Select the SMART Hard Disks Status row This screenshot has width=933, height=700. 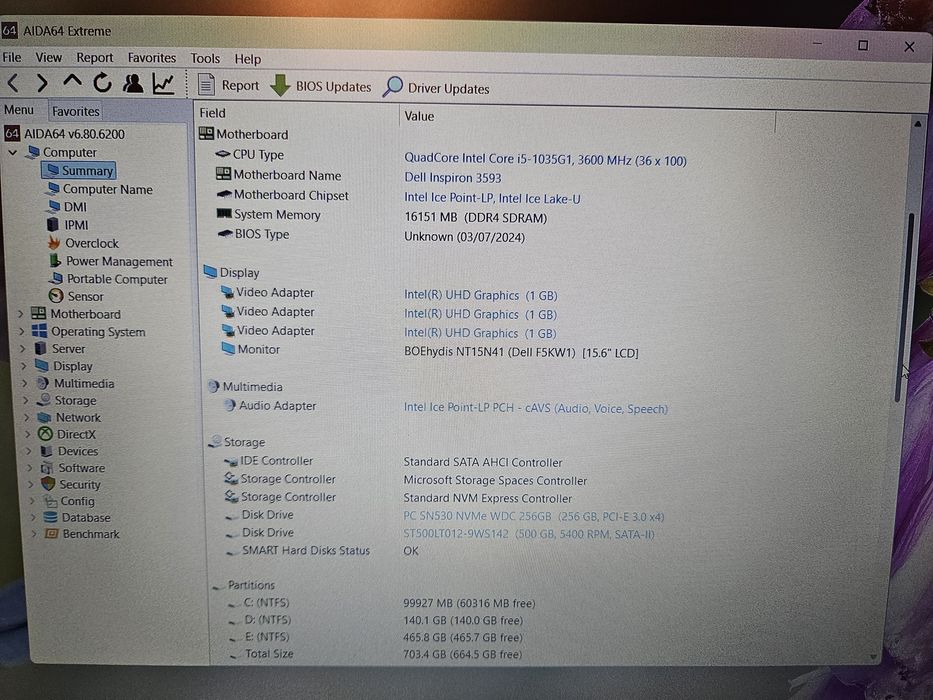pos(322,551)
